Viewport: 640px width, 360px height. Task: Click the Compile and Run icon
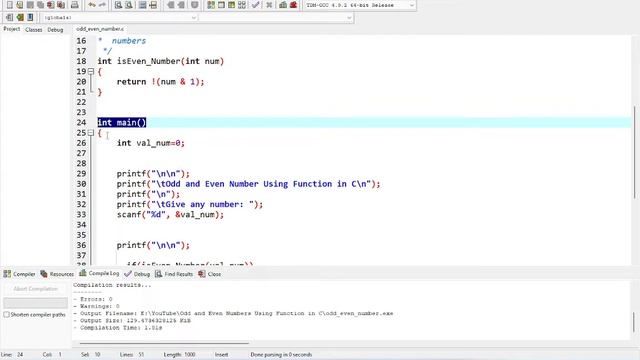pyautogui.click(x=231, y=5)
